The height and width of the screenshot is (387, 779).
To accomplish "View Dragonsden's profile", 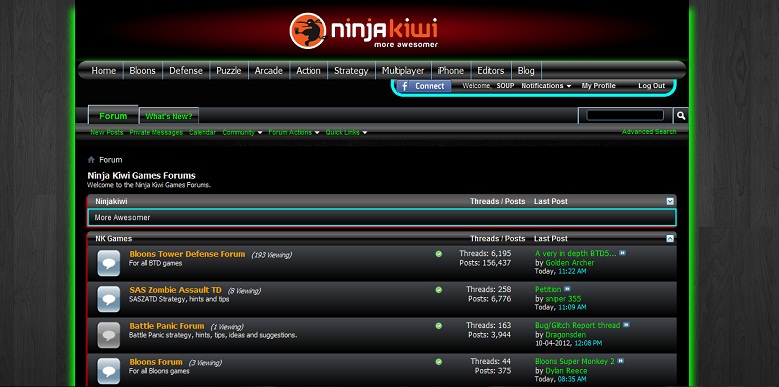I will [565, 334].
